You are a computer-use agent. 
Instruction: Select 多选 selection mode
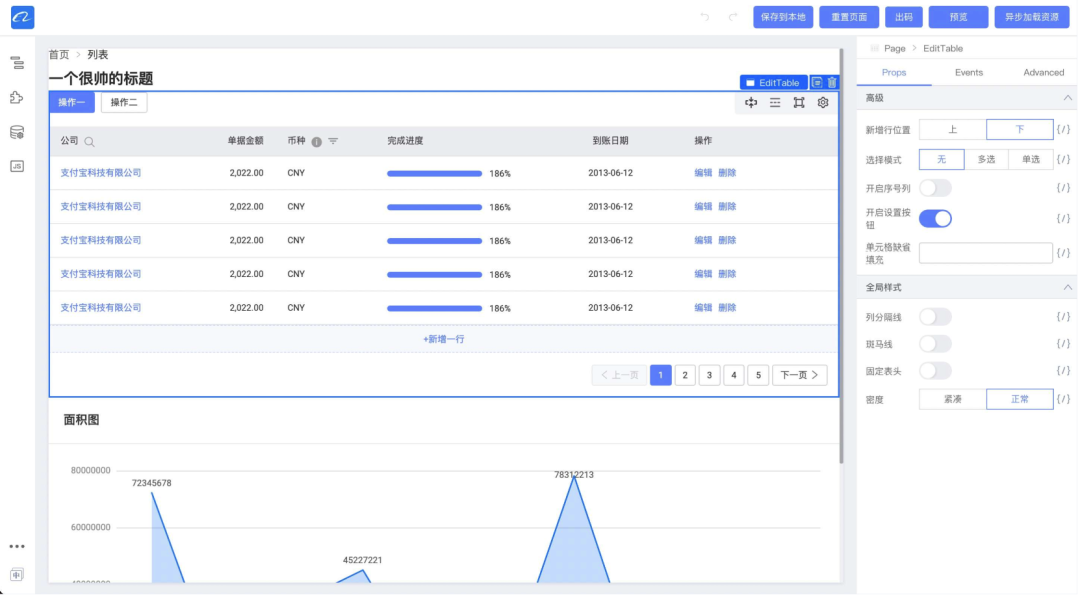[986, 159]
